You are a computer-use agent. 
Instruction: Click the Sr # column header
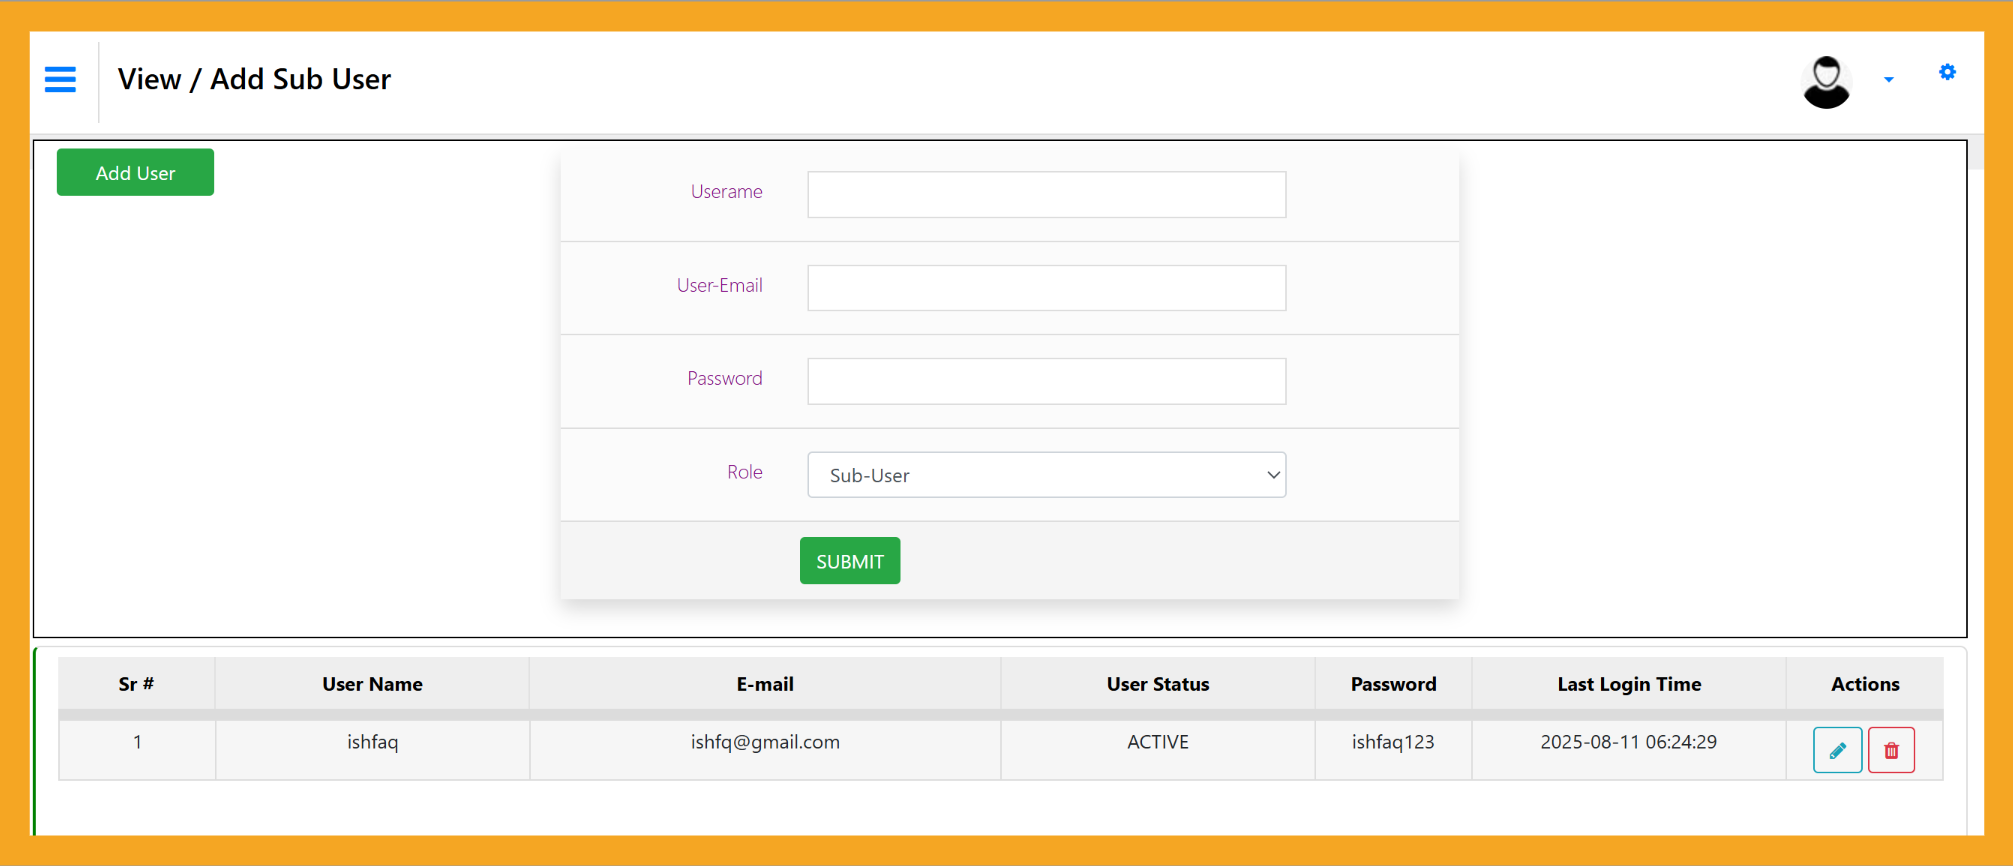tap(136, 684)
